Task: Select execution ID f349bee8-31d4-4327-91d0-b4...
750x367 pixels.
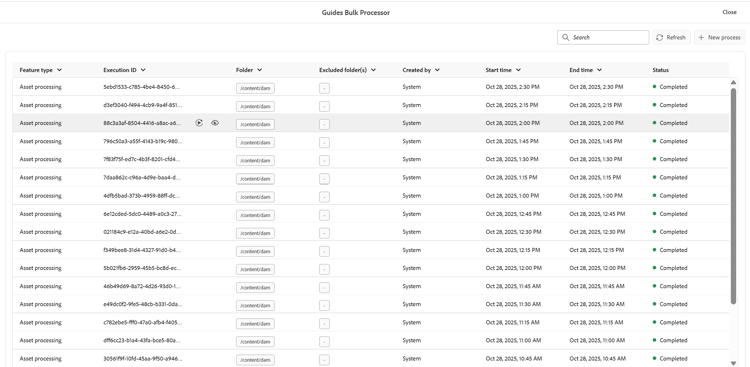Action: click(142, 250)
